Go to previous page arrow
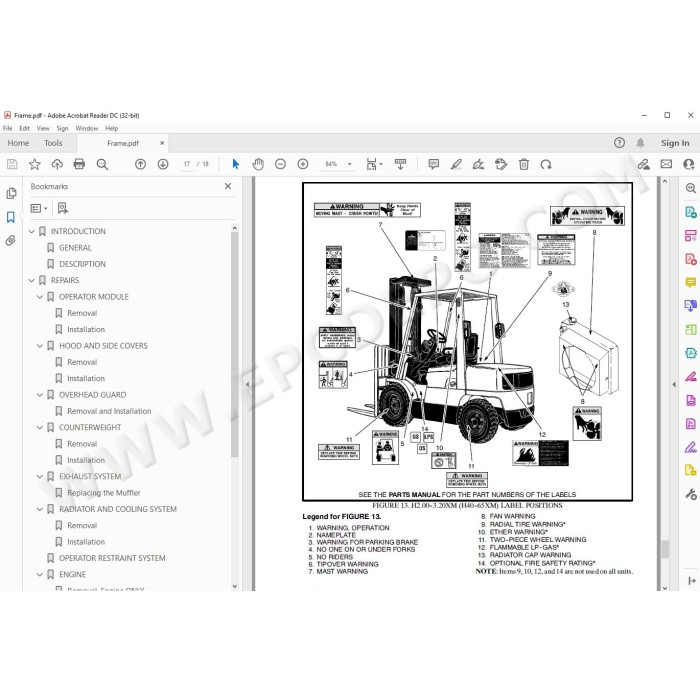The width and height of the screenshot is (700, 700). 140,164
